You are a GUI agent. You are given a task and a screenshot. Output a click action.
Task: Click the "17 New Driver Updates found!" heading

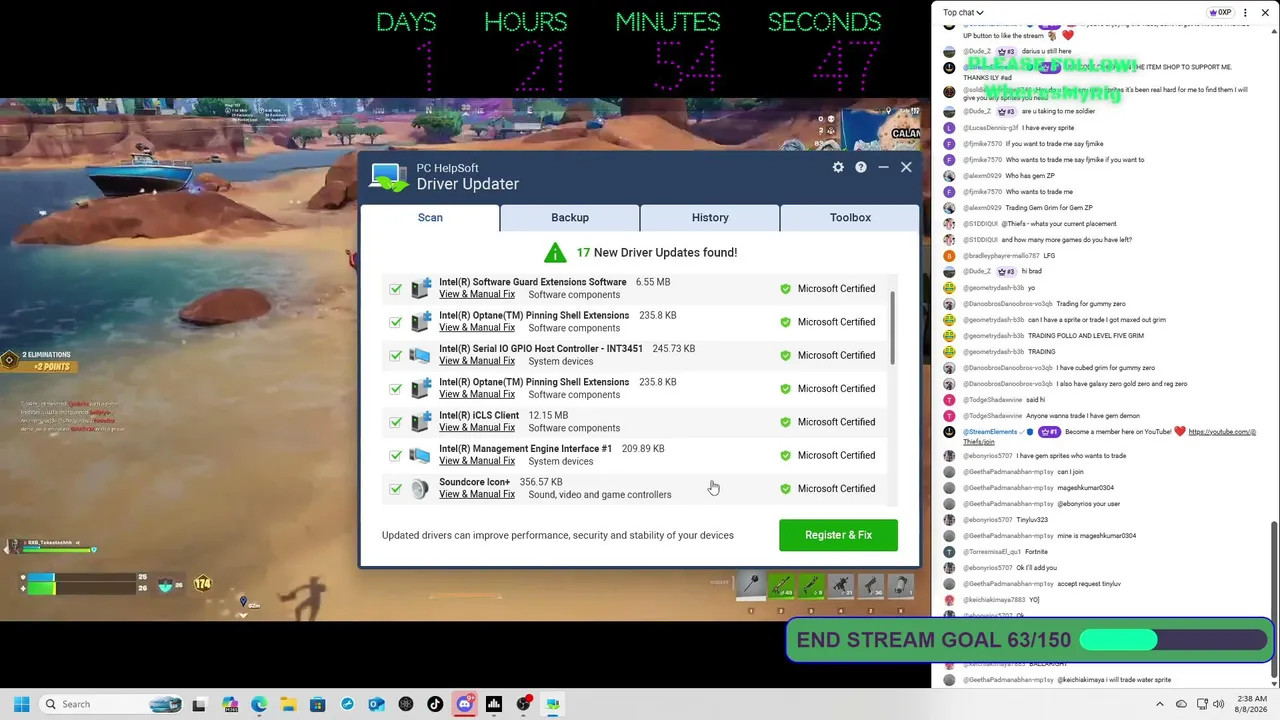656,252
